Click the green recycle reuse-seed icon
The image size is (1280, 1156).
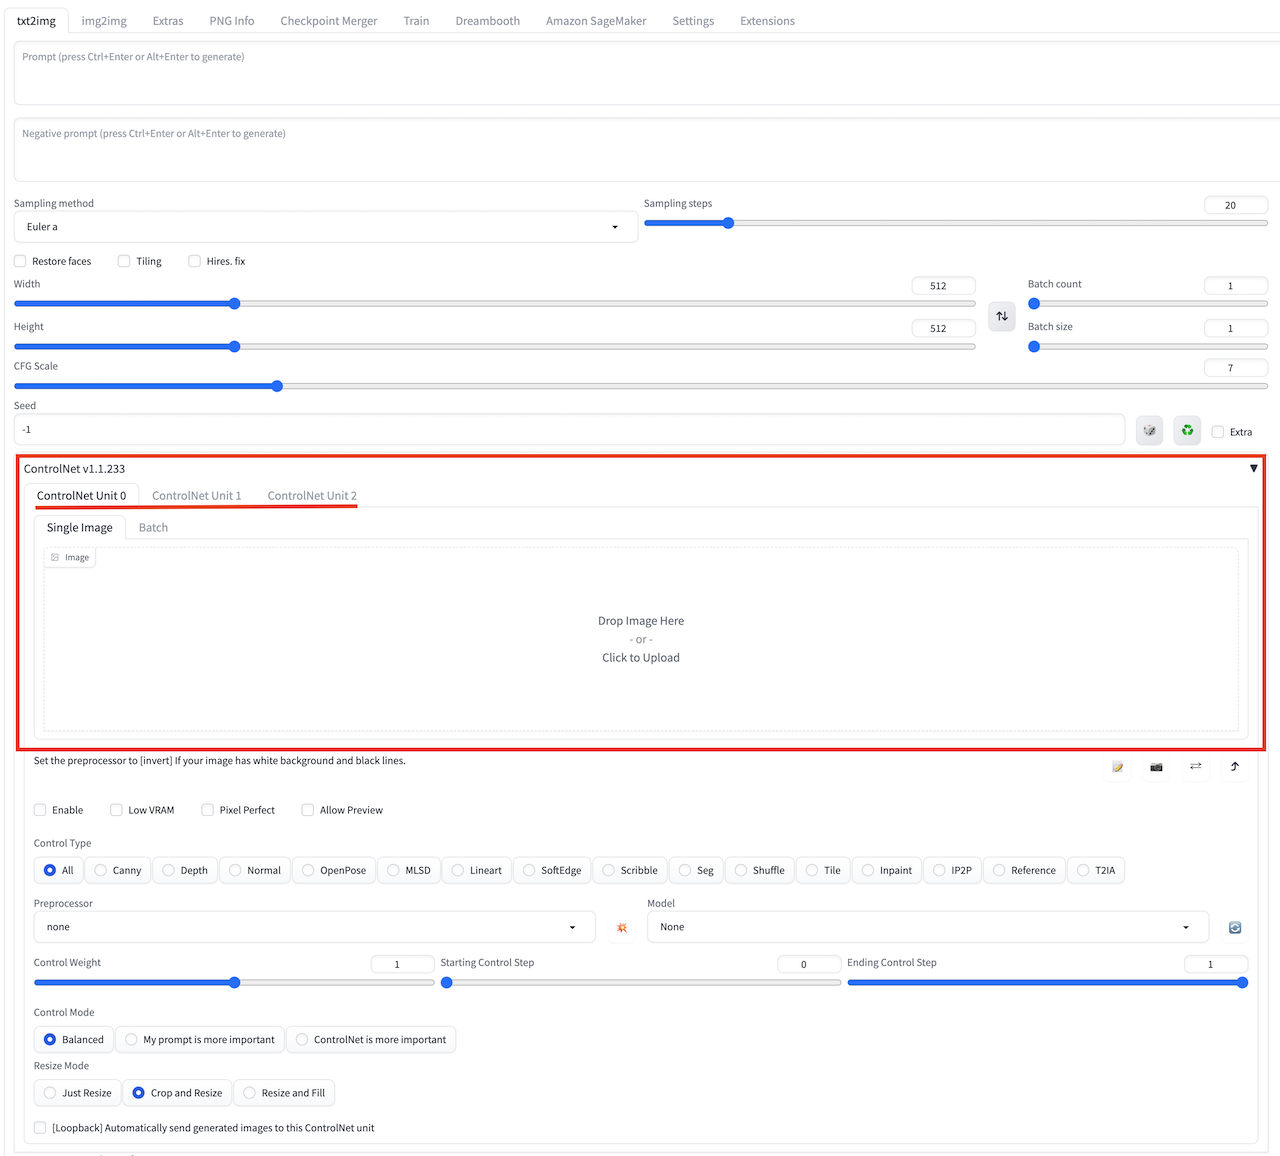[x=1187, y=431]
